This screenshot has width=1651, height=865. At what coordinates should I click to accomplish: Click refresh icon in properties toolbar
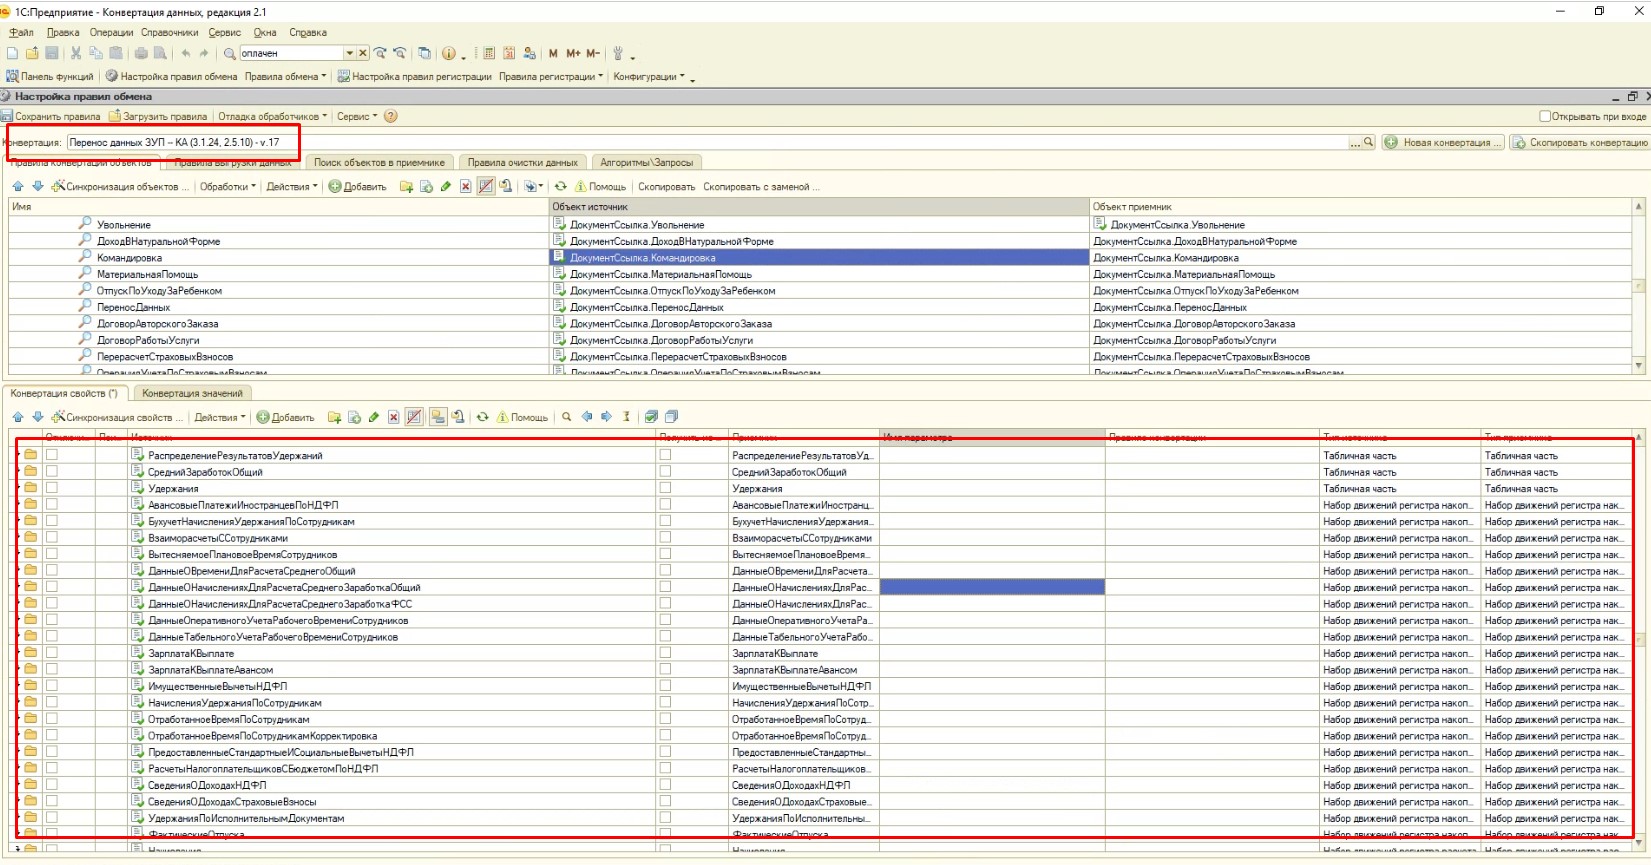tap(483, 417)
